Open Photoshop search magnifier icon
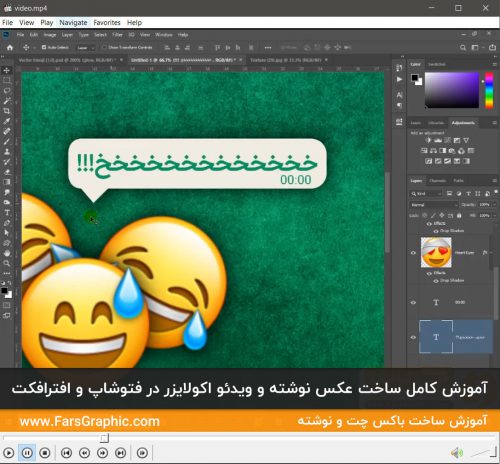This screenshot has height=464, width=500. (463, 48)
